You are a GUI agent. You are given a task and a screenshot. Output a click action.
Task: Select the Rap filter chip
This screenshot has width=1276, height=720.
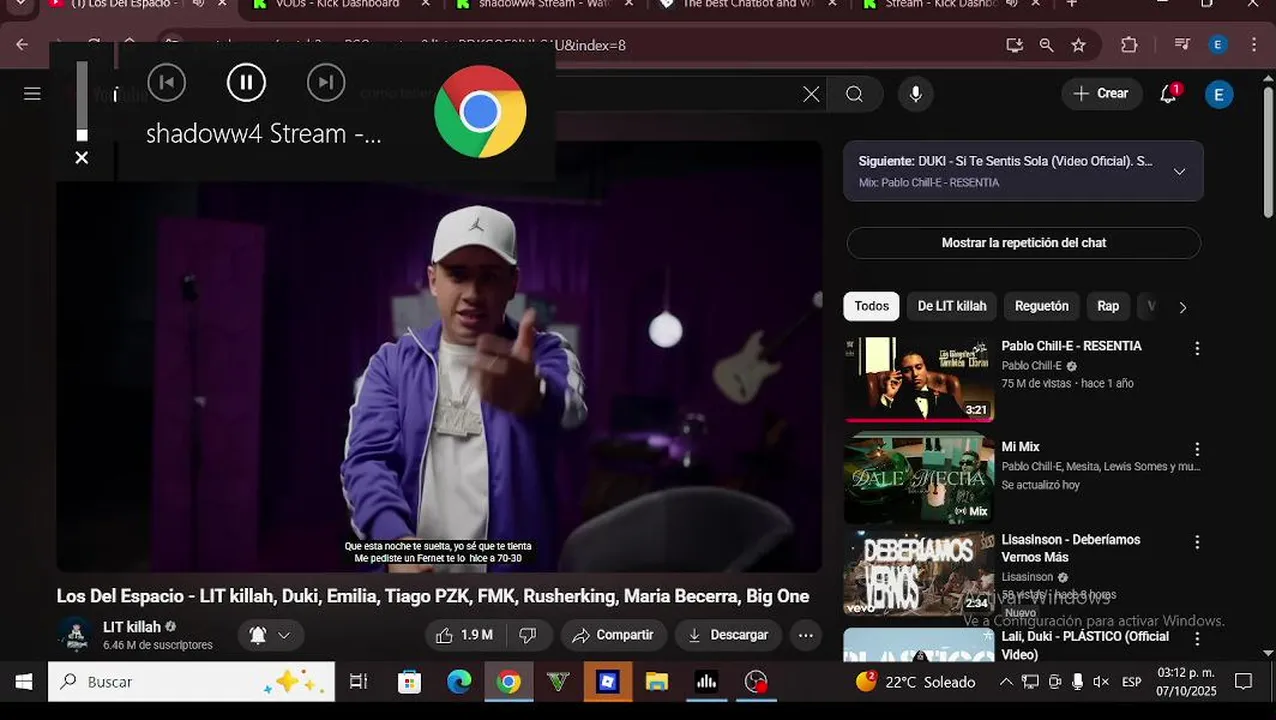click(1108, 306)
